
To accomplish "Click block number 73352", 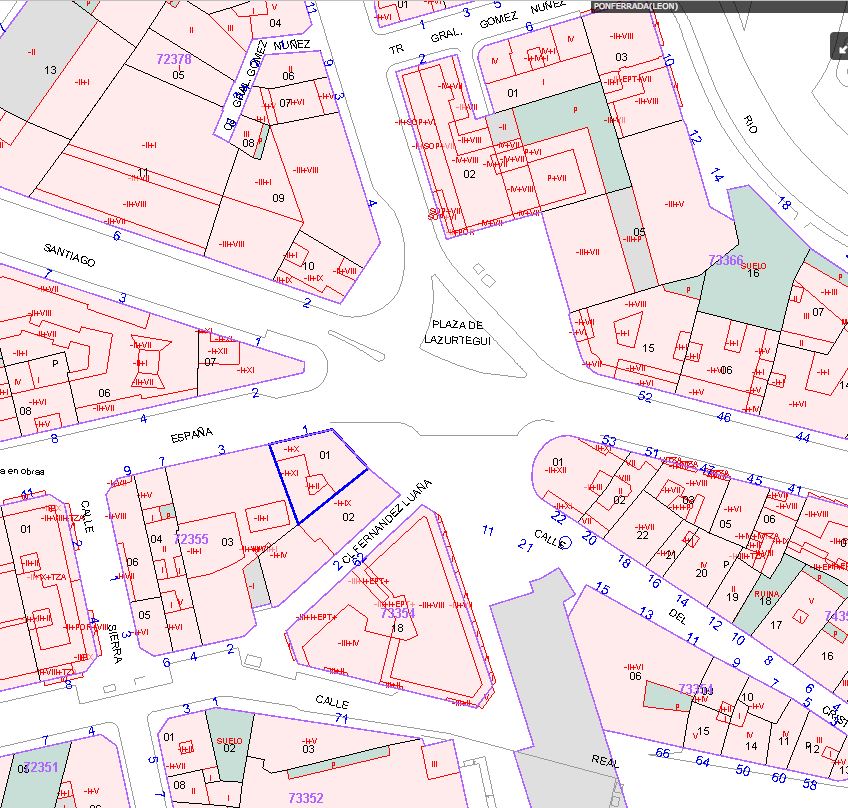I will pos(305,798).
